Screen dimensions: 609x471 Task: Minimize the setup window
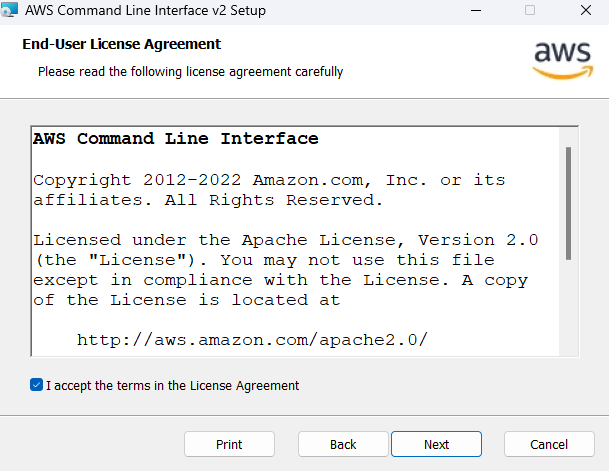coord(476,10)
